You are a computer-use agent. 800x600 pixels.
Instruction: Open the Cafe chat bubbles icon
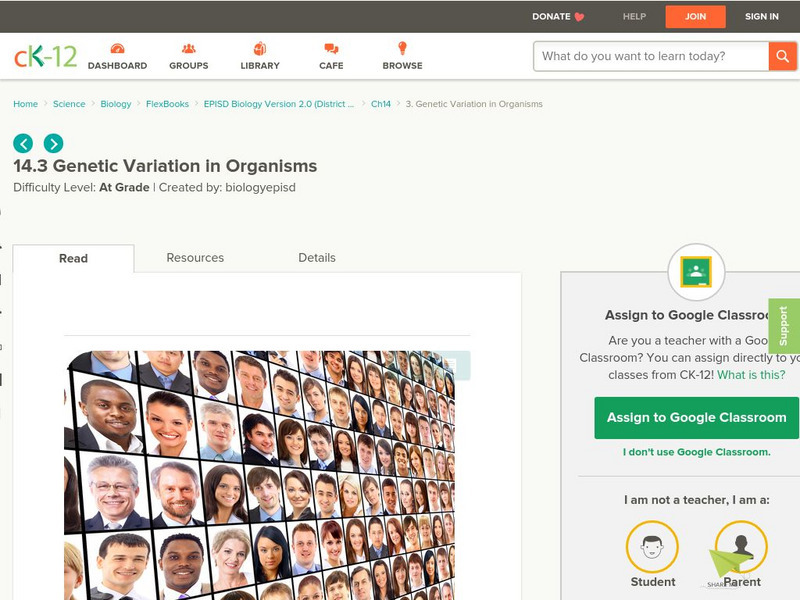(x=331, y=48)
